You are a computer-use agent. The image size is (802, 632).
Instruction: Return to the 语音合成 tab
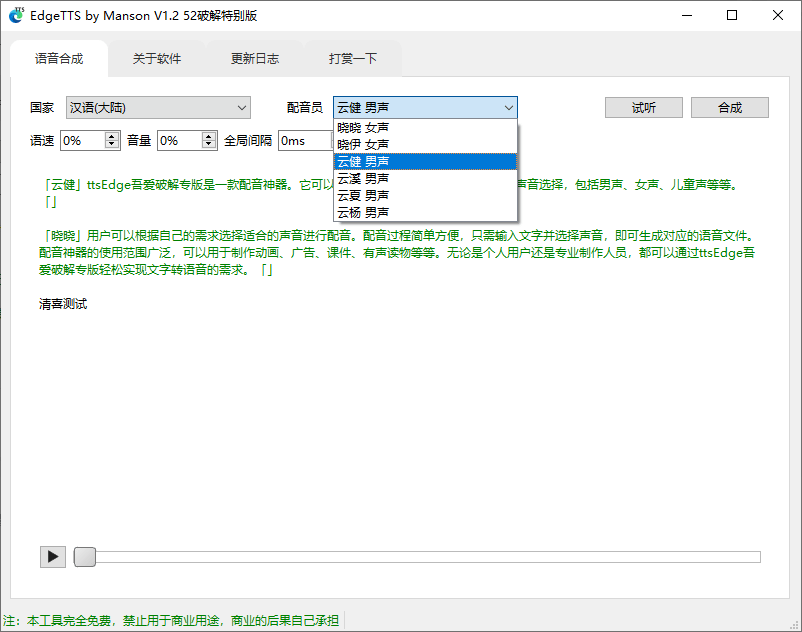point(58,59)
